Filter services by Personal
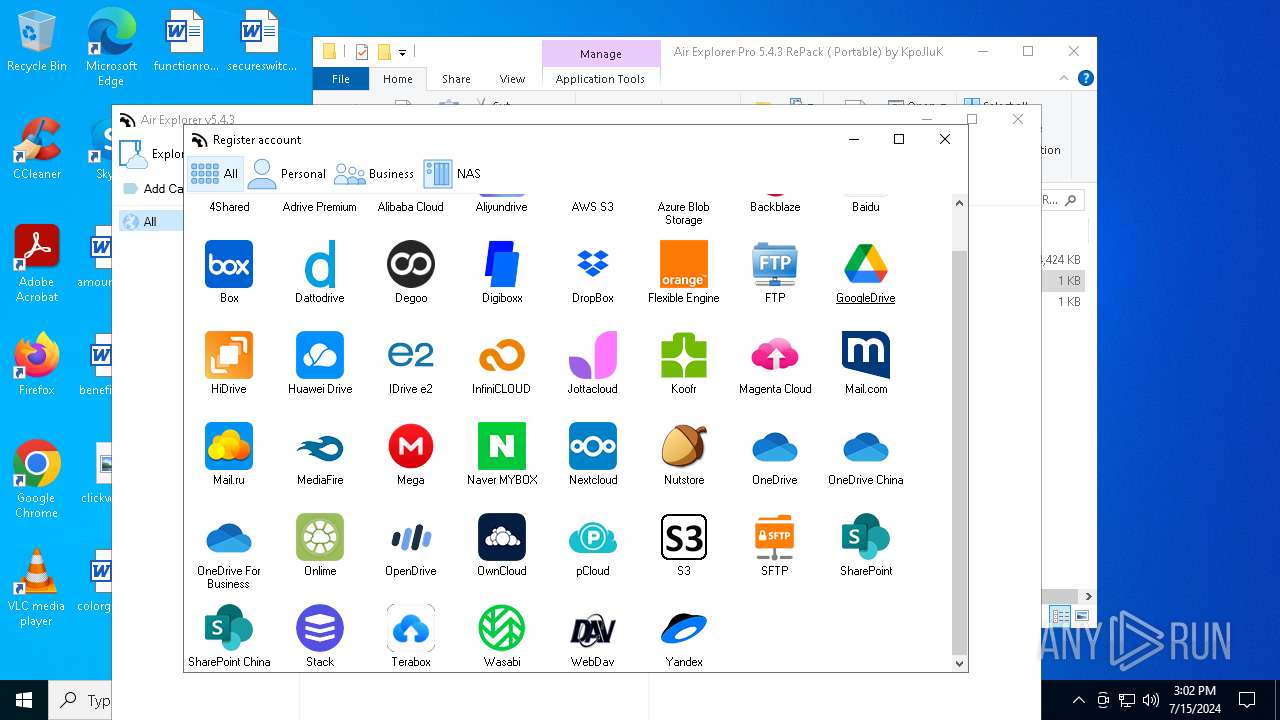This screenshot has width=1280, height=720. [x=287, y=174]
